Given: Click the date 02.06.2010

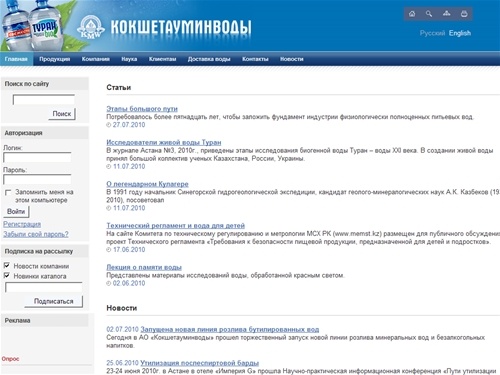Looking at the screenshot, I should (129, 283).
